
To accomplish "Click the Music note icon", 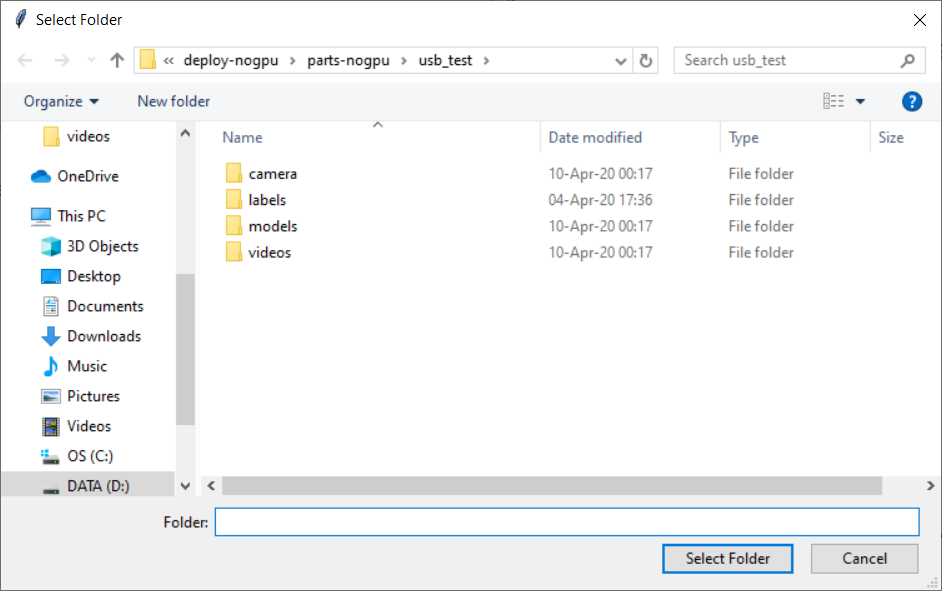I will click(x=51, y=366).
